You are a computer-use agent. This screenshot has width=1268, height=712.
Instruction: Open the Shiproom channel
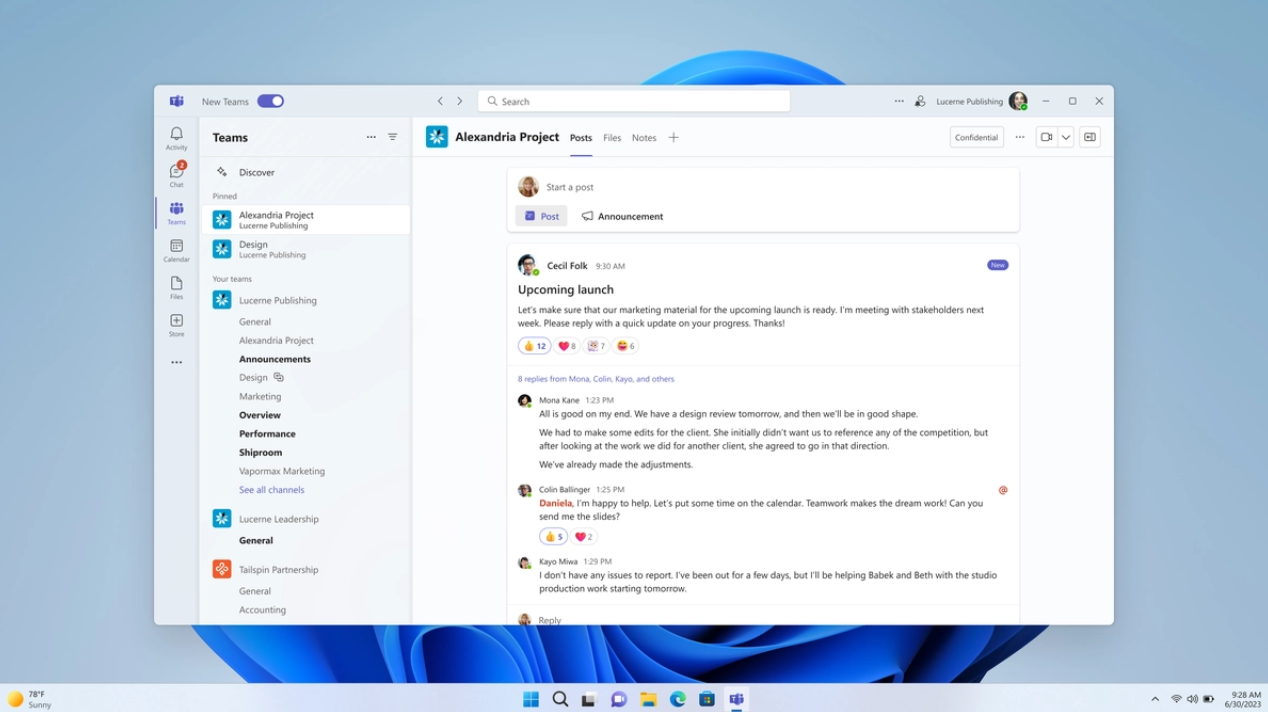tap(260, 453)
